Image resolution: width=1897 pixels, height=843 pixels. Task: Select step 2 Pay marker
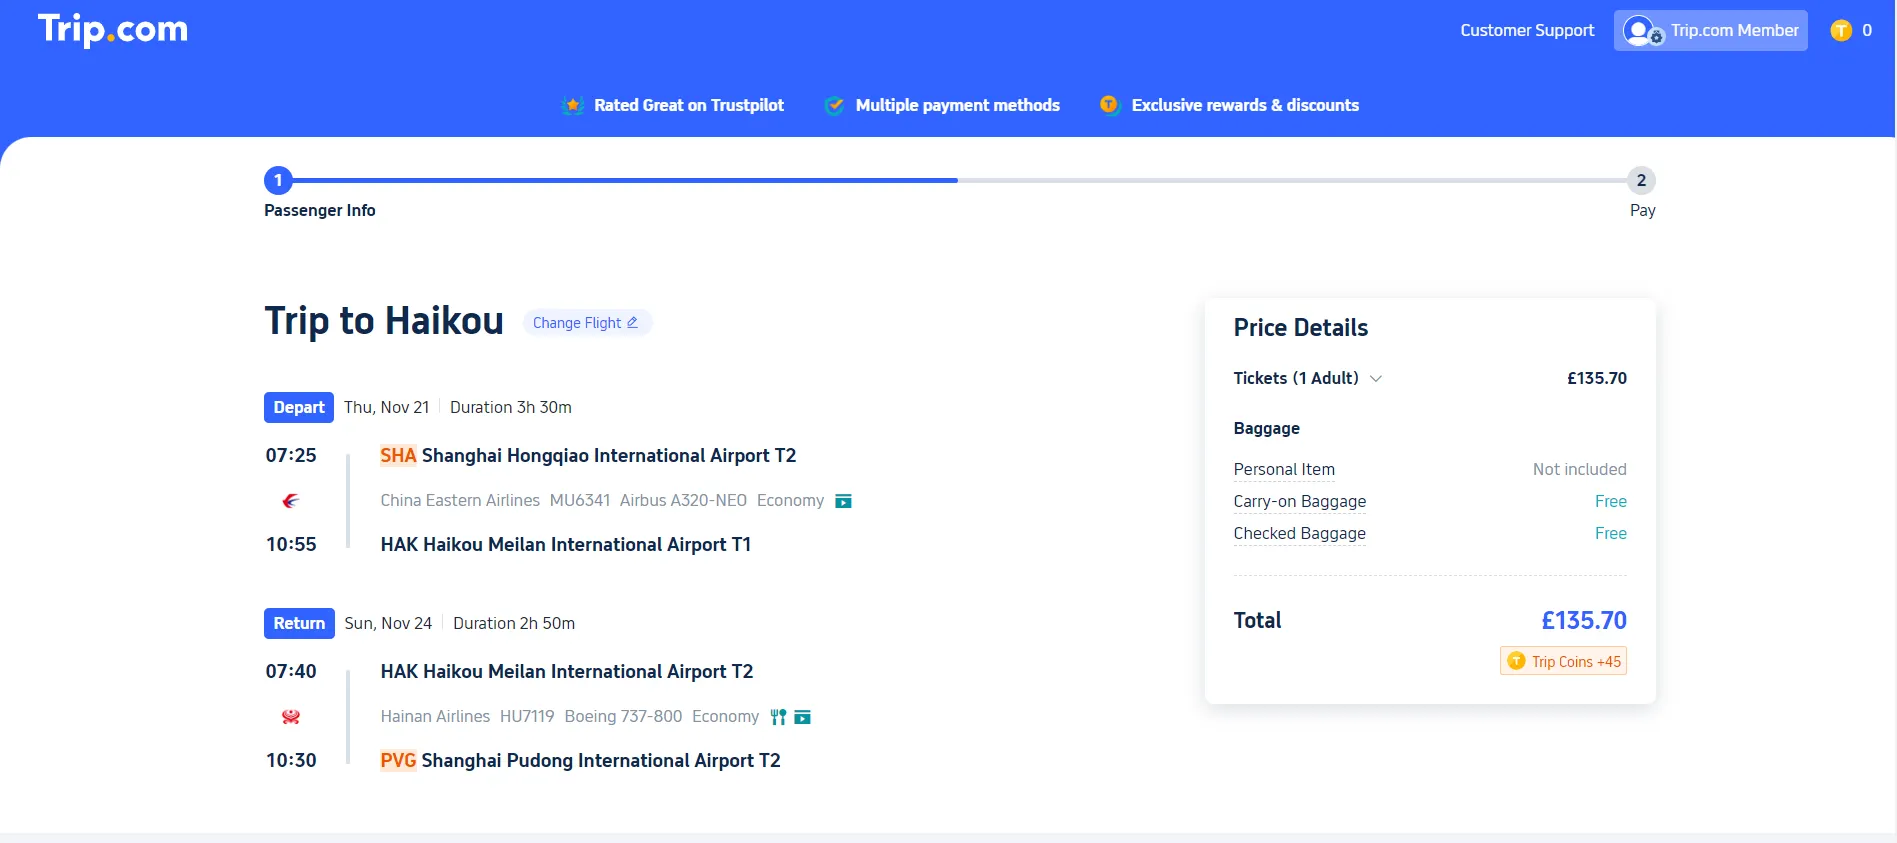click(x=1641, y=180)
